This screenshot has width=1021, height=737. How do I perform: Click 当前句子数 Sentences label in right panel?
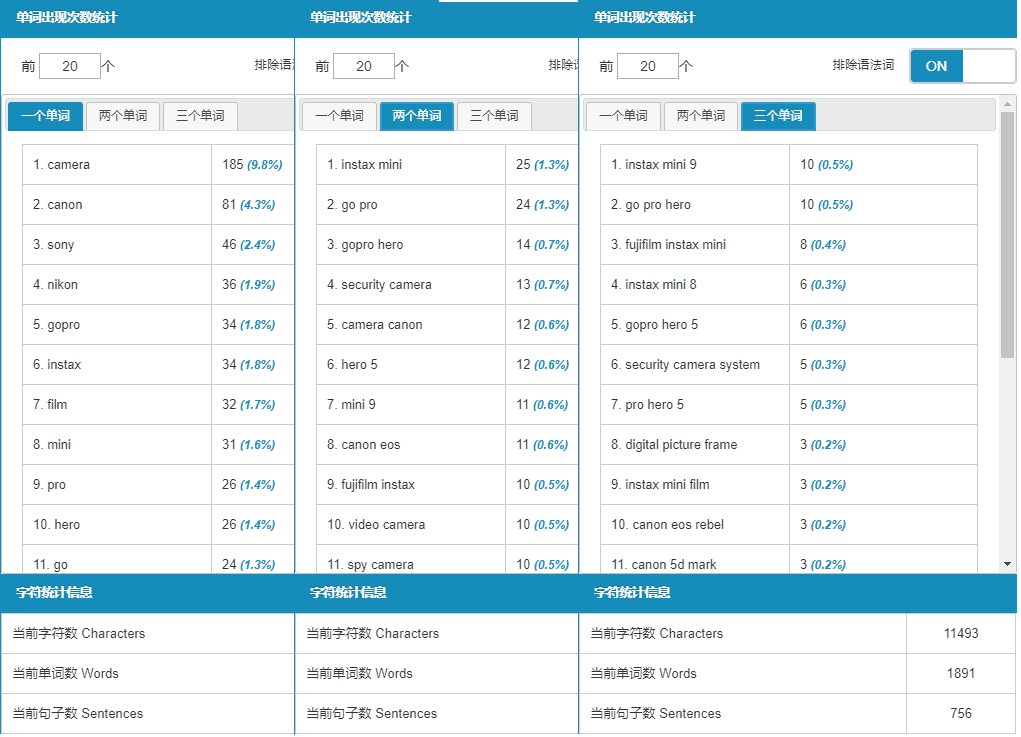(656, 713)
